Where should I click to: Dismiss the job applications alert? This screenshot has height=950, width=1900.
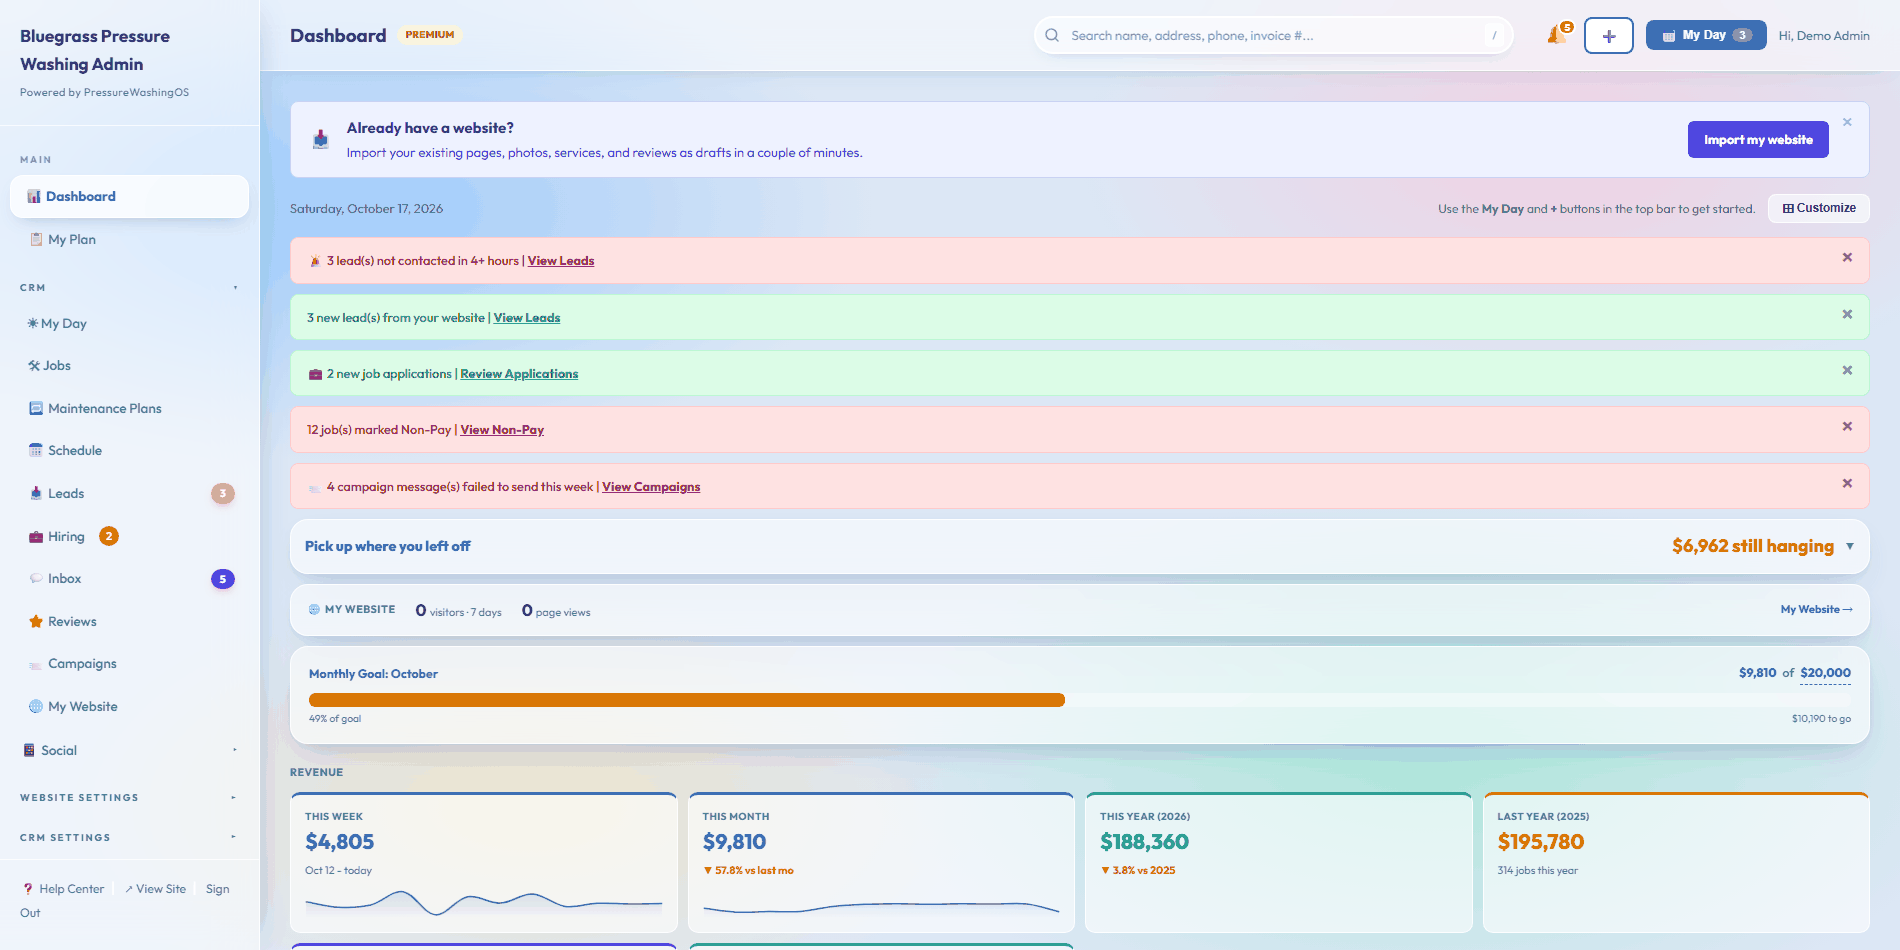coord(1847,371)
